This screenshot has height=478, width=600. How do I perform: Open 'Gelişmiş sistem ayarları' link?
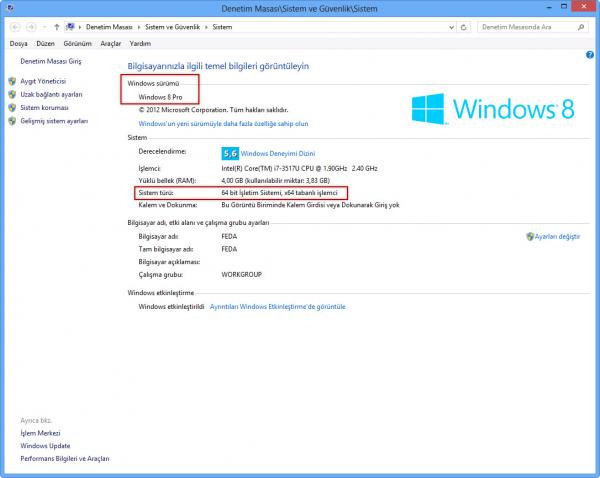54,121
